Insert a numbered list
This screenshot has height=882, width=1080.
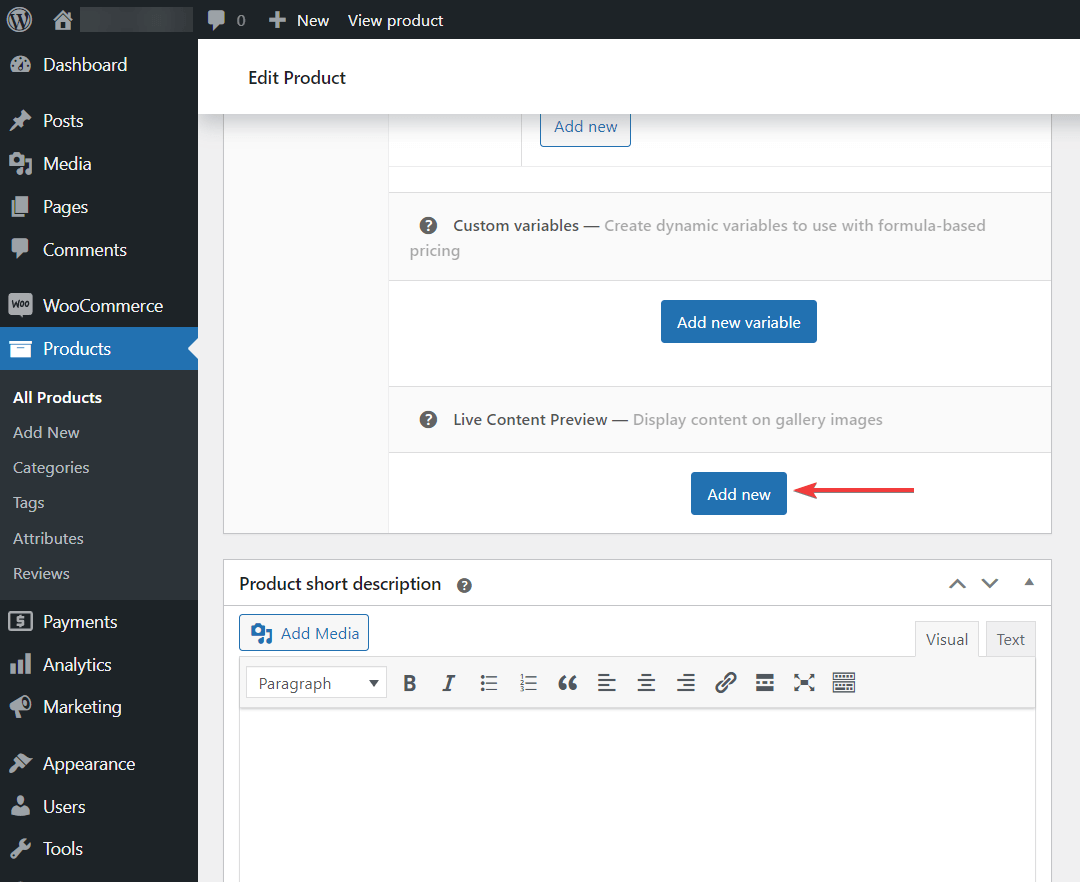528,683
